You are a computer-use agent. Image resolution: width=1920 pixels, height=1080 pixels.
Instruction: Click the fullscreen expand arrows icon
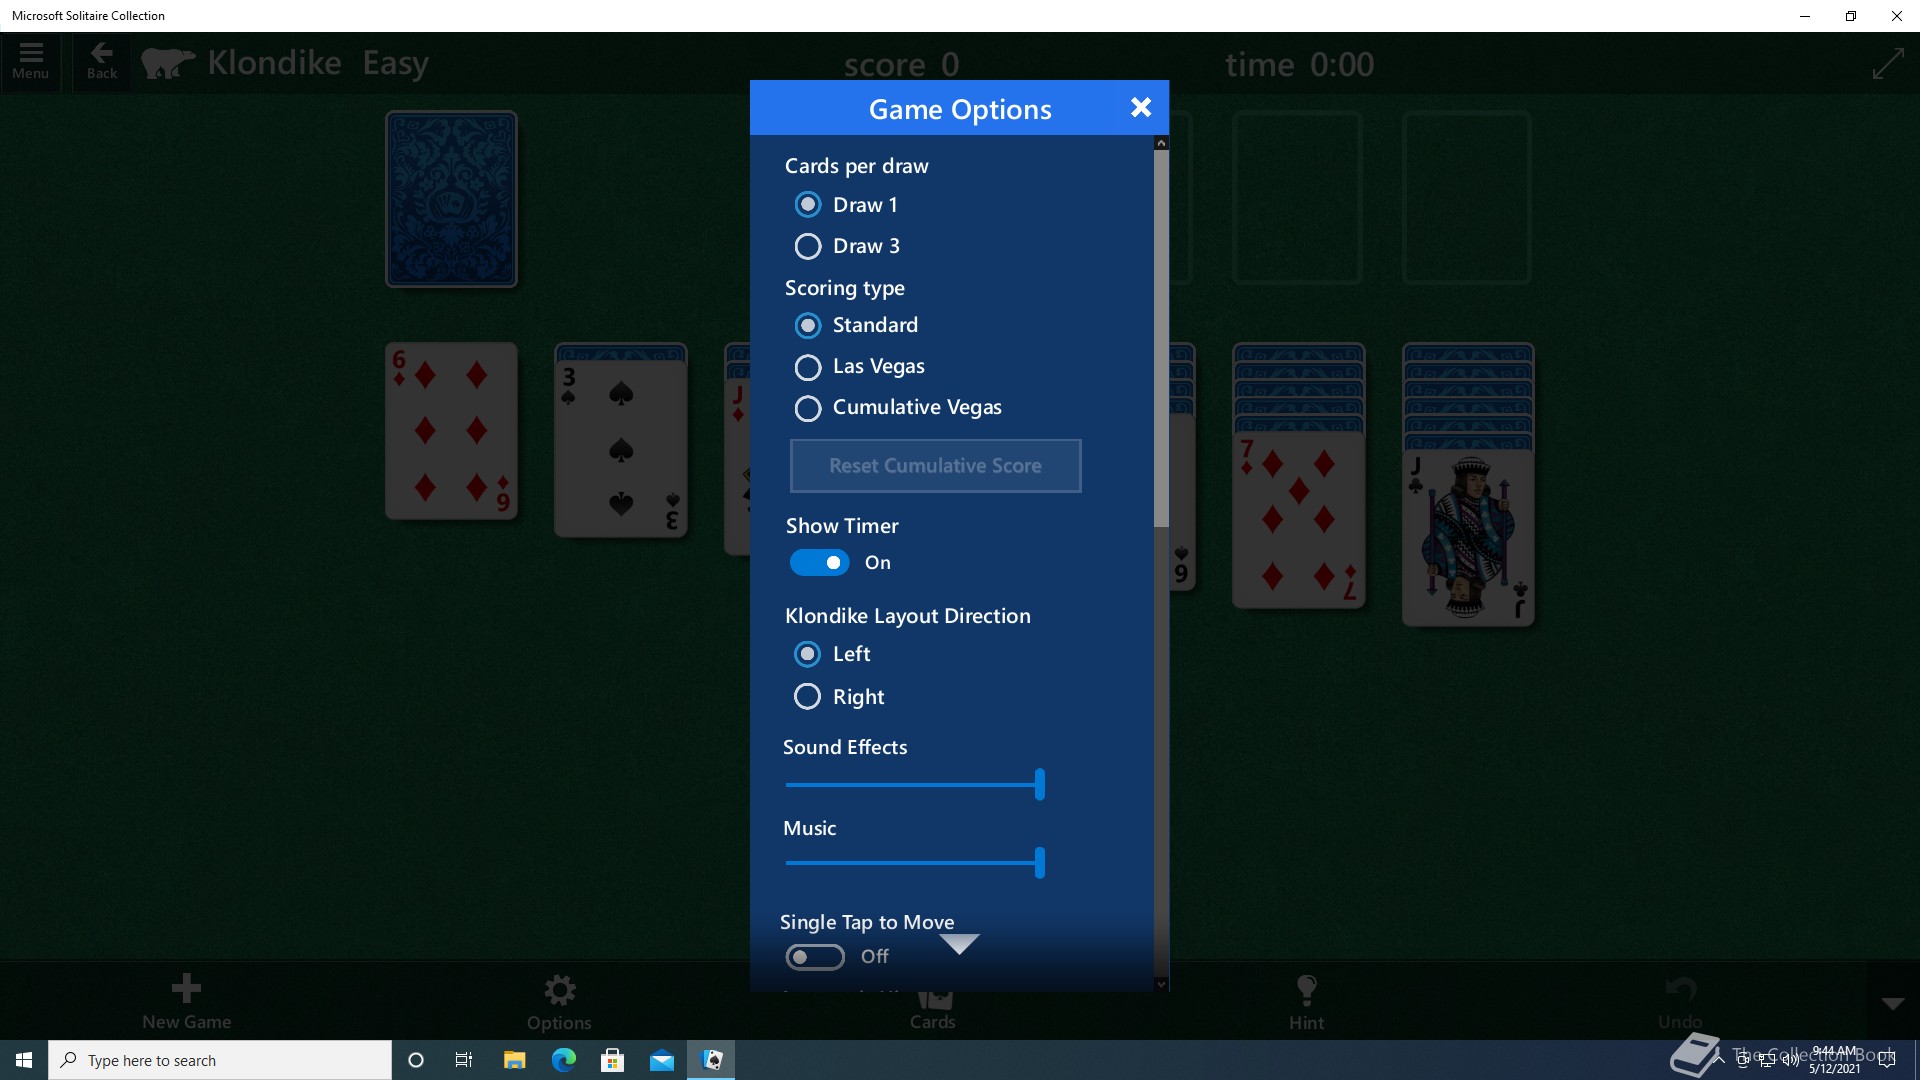(1887, 64)
